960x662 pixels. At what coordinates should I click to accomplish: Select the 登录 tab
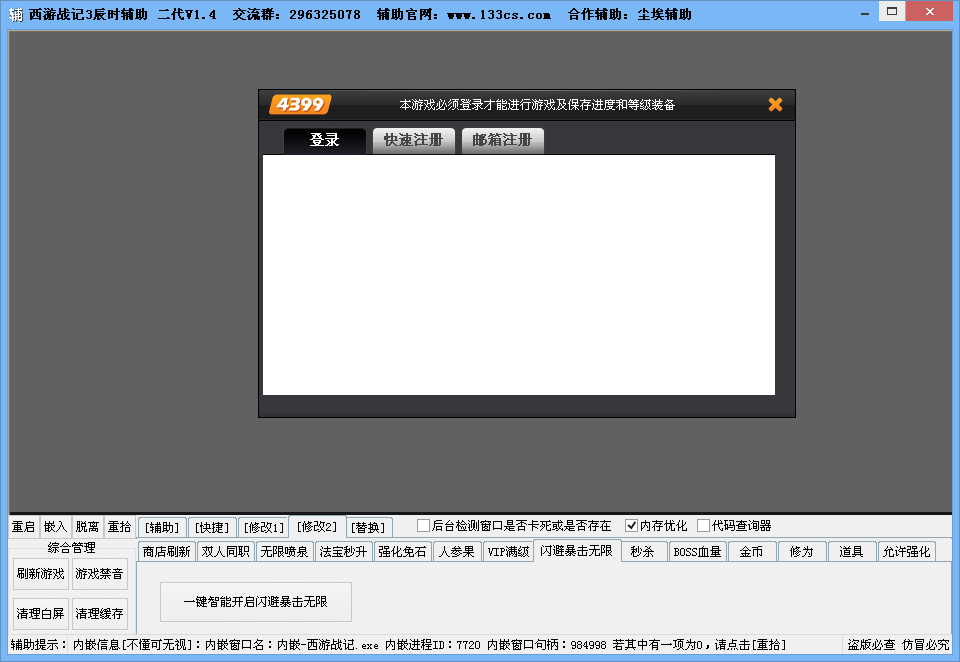pyautogui.click(x=324, y=140)
